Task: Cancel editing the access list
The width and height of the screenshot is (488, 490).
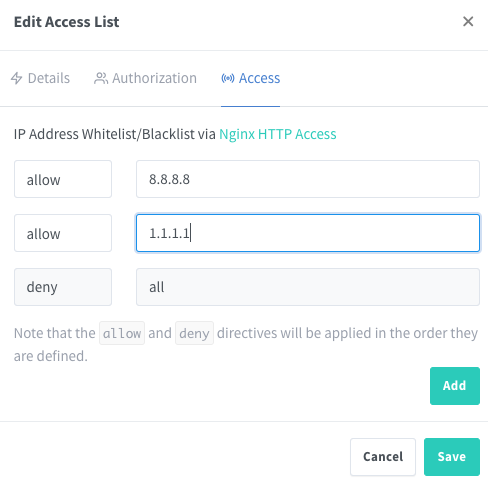Action: (x=383, y=457)
